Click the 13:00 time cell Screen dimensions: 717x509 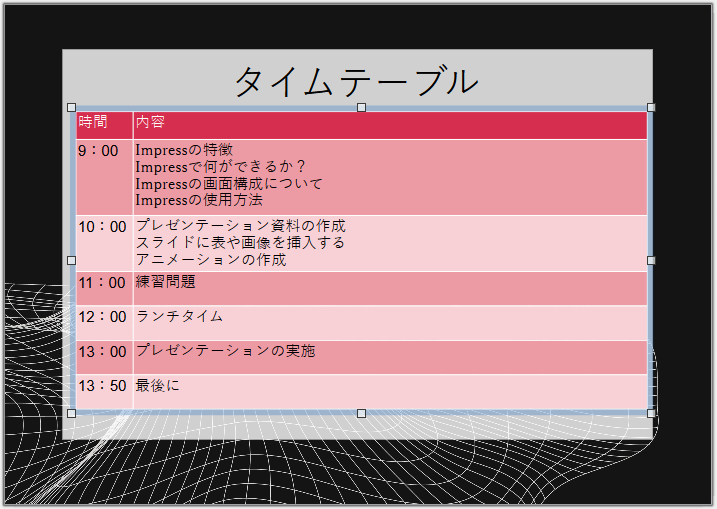pyautogui.click(x=104, y=357)
